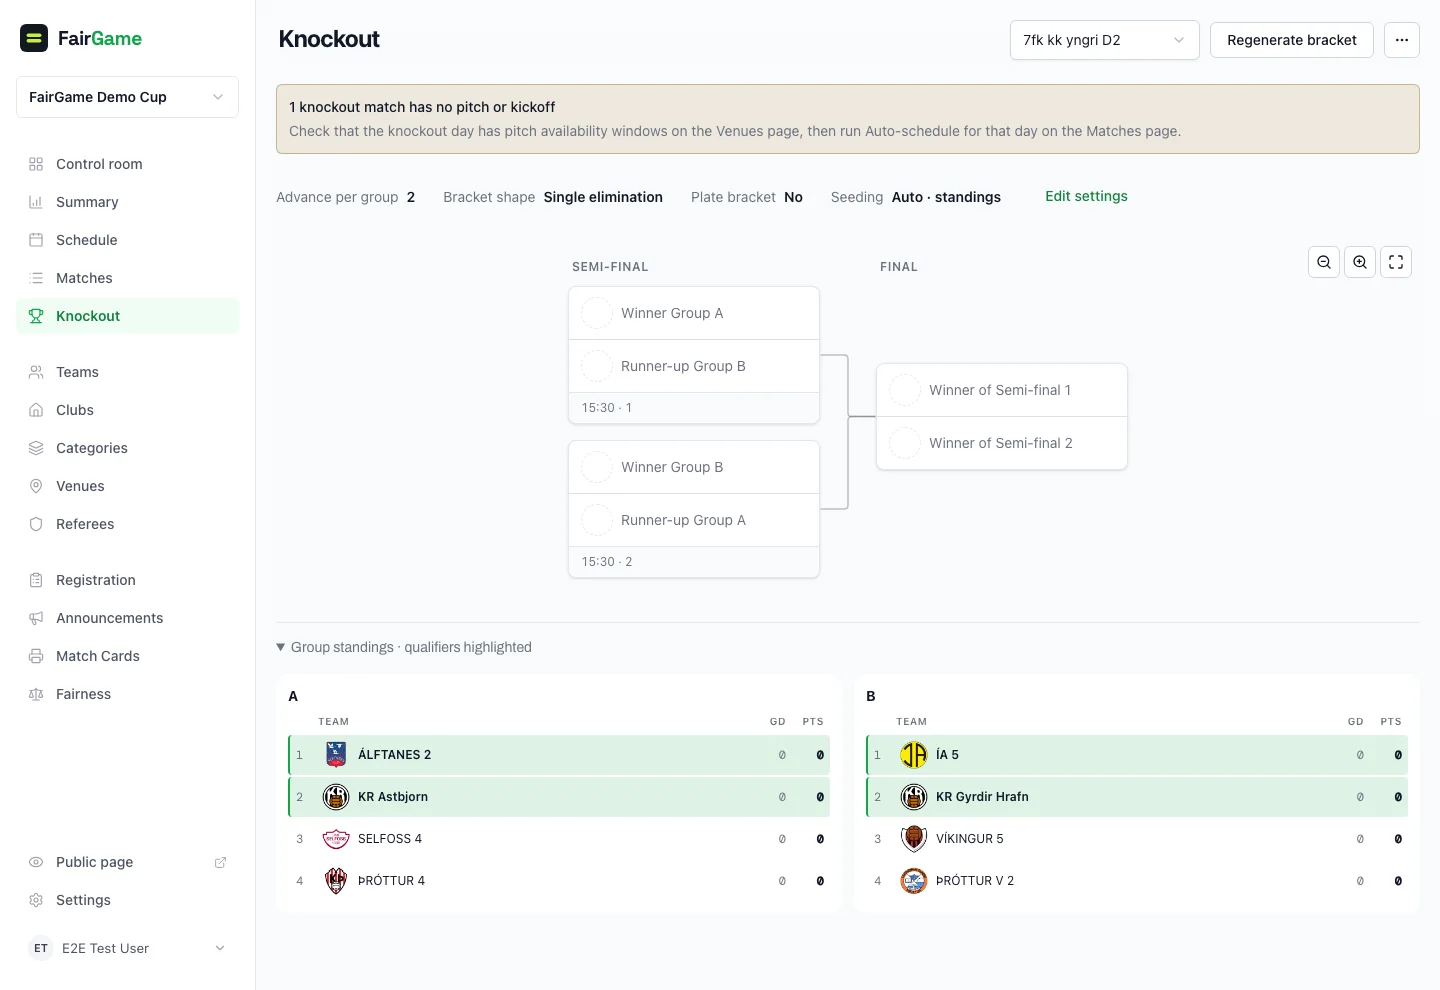Image resolution: width=1440 pixels, height=990 pixels.
Task: Zoom out the bracket view
Action: [1324, 262]
